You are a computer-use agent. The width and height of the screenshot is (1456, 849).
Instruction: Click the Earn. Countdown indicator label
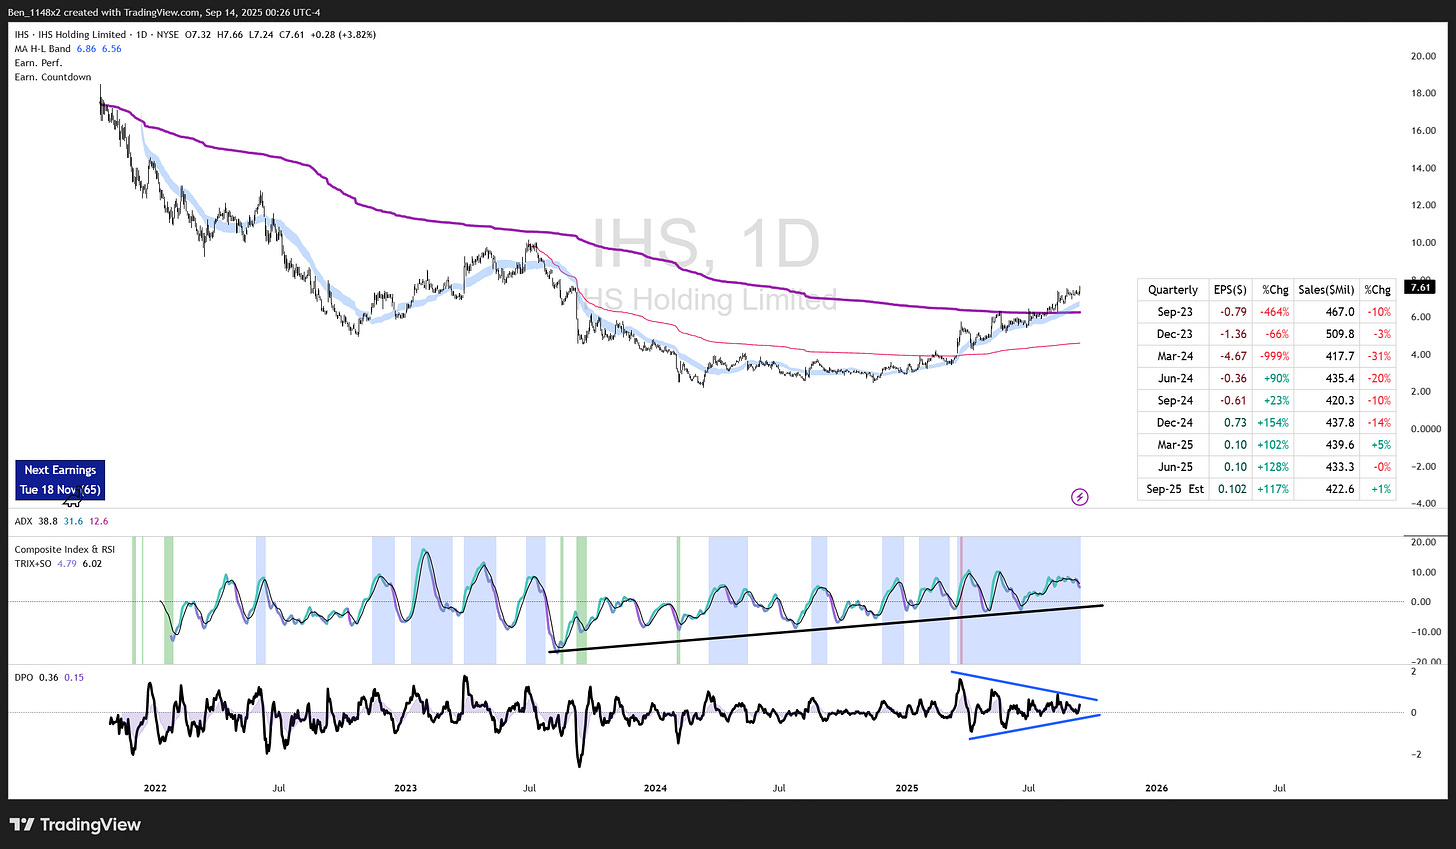click(53, 77)
